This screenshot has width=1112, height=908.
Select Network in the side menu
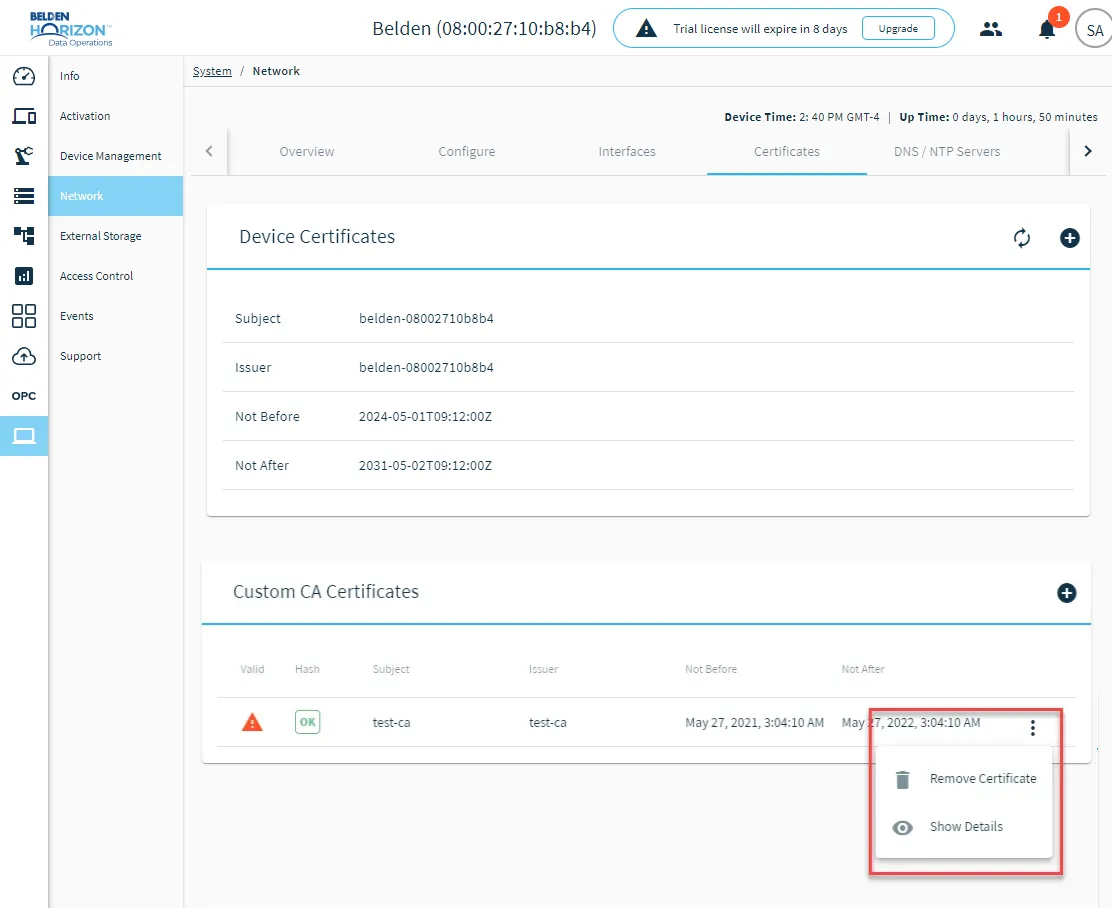click(x=116, y=196)
